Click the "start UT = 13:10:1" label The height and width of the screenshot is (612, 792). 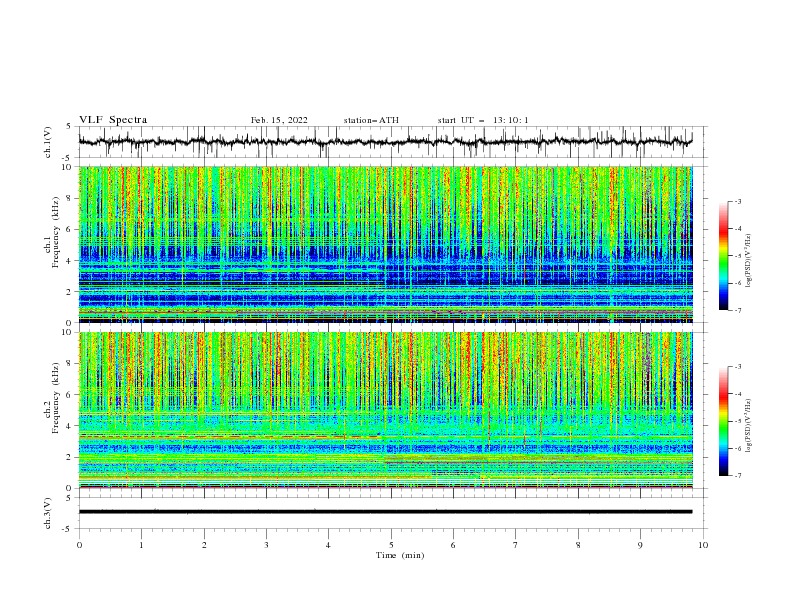tap(483, 120)
